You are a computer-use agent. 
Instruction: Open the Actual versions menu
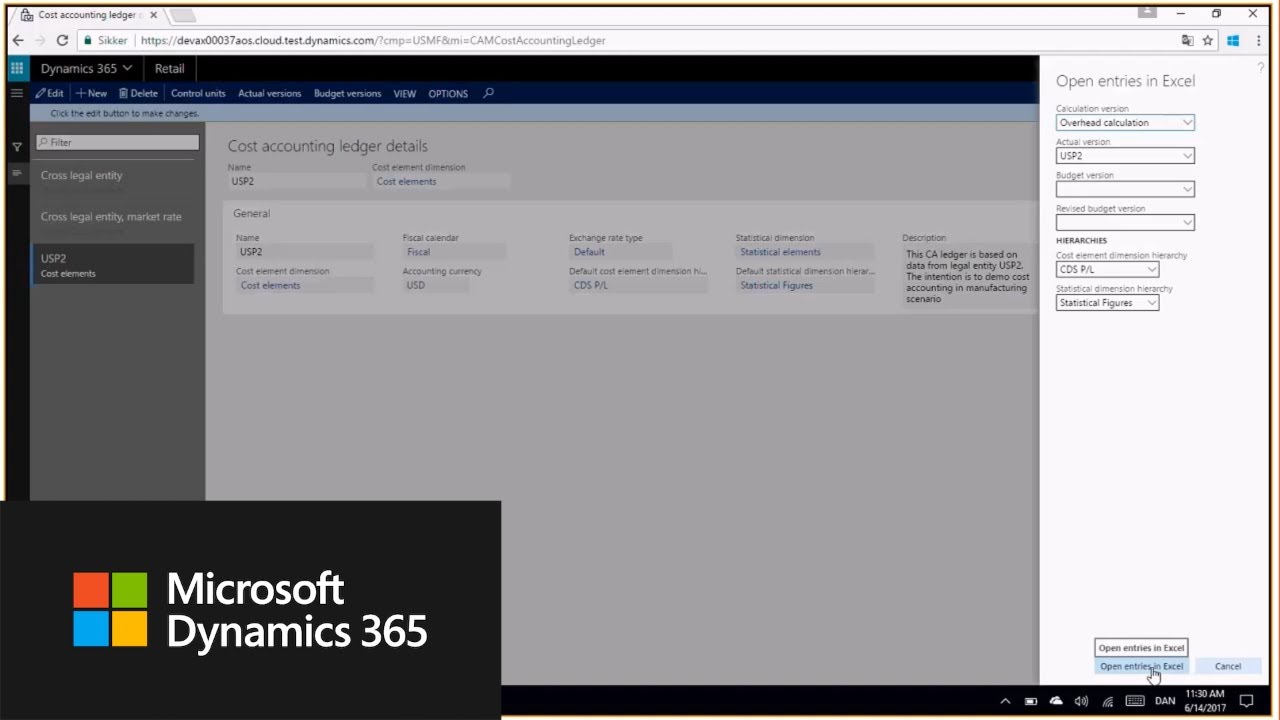click(270, 93)
